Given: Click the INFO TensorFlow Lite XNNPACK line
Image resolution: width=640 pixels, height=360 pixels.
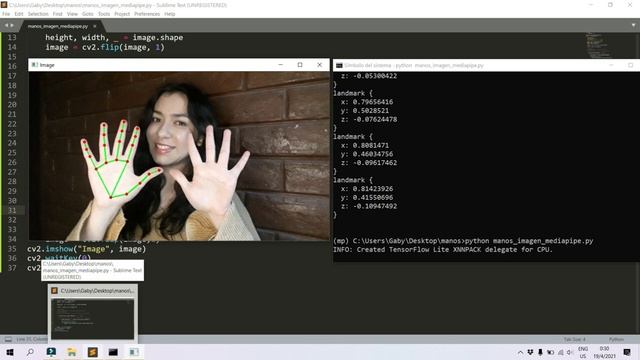Looking at the screenshot, I should (443, 249).
